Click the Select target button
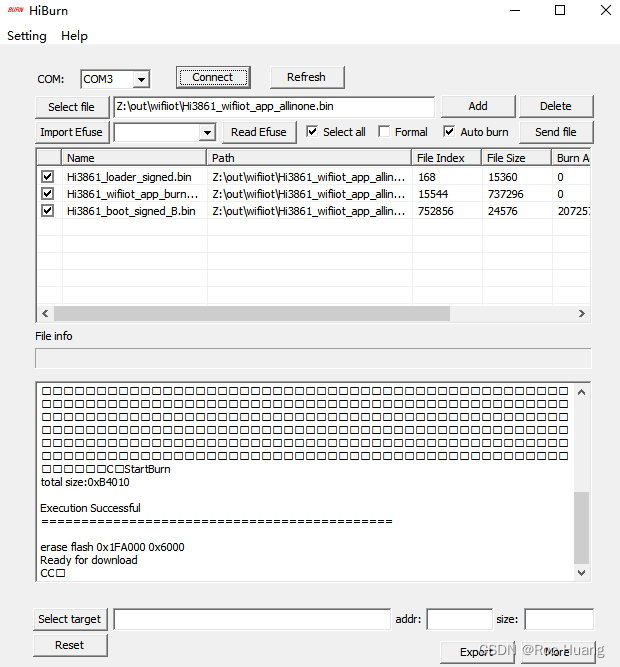The image size is (620, 667). 70,619
